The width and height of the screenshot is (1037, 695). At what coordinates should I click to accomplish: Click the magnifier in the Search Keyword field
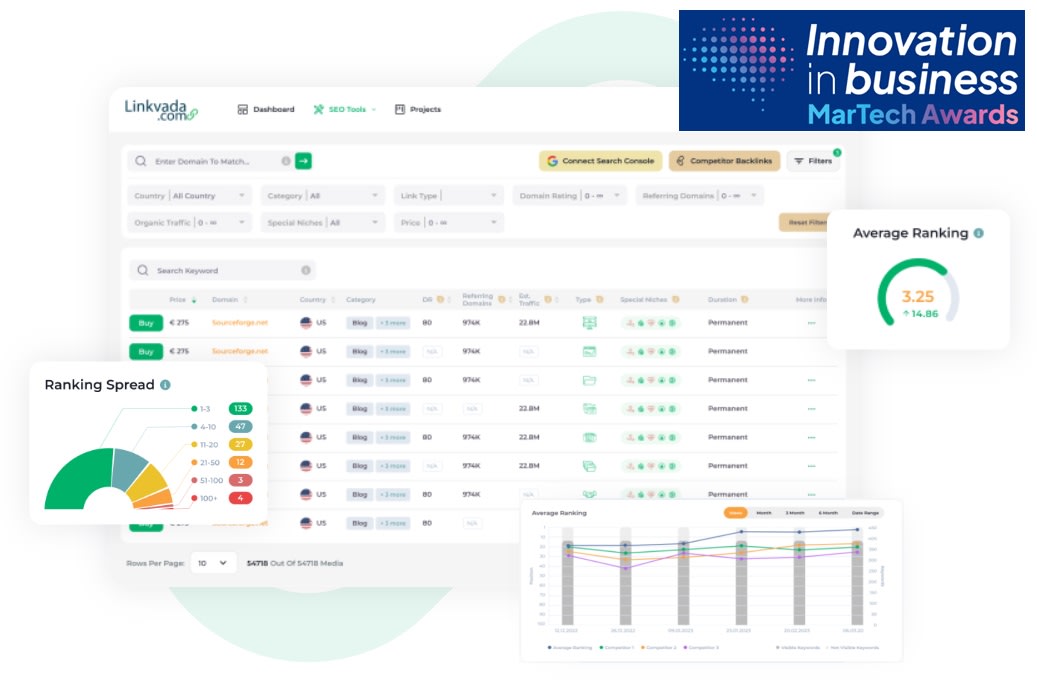pos(143,270)
